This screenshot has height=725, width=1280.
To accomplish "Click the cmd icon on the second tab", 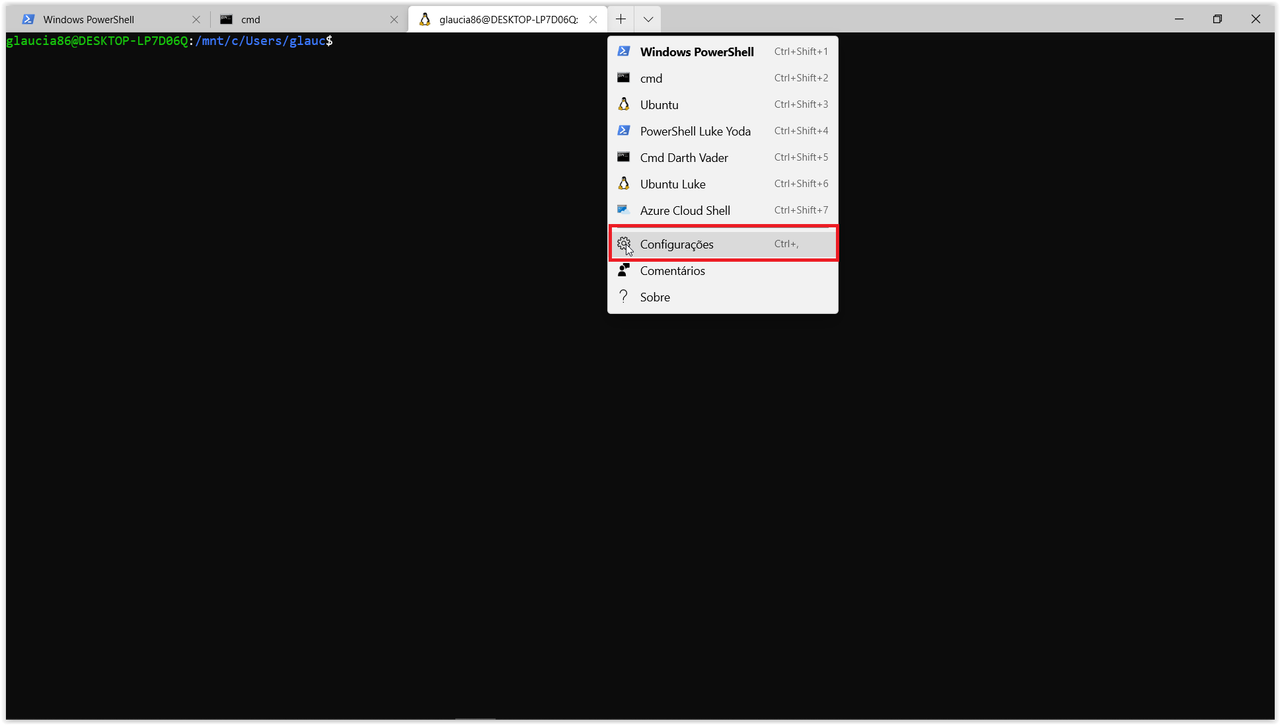I will pos(227,19).
